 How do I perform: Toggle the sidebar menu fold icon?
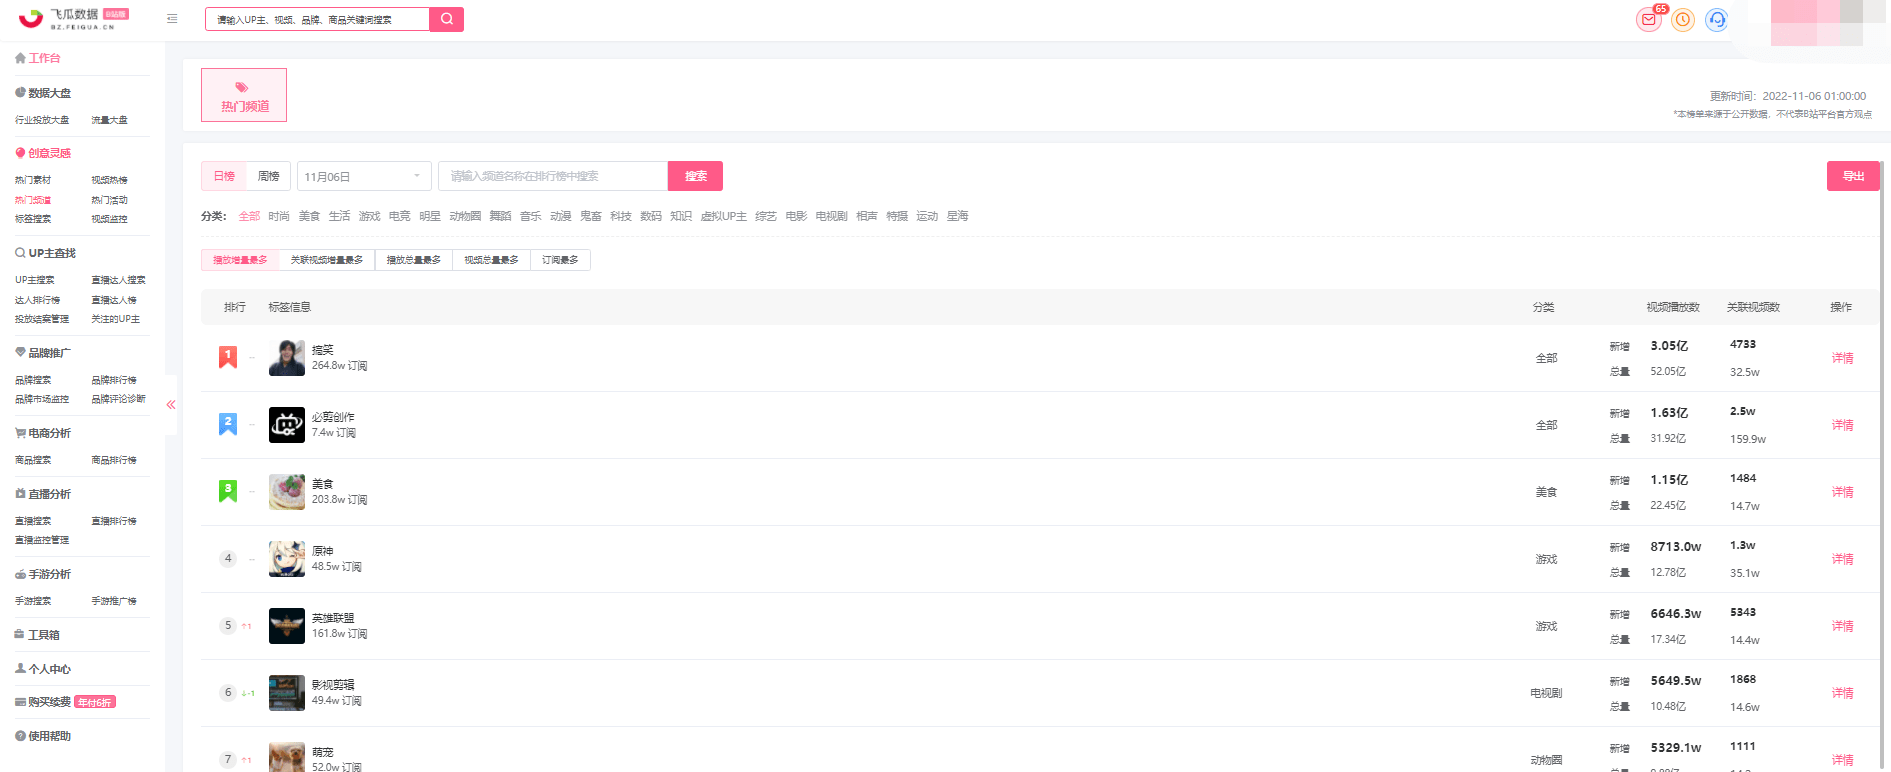coord(172,19)
